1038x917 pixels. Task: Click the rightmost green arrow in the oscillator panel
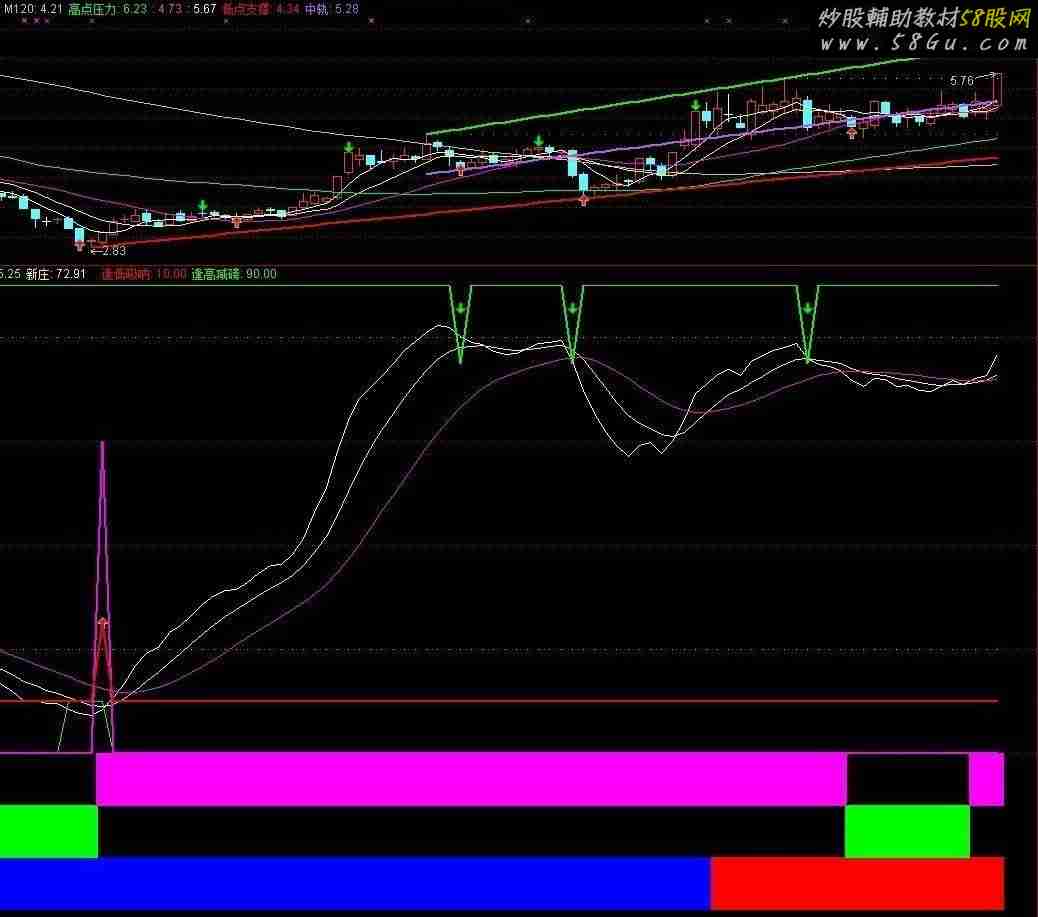807,309
